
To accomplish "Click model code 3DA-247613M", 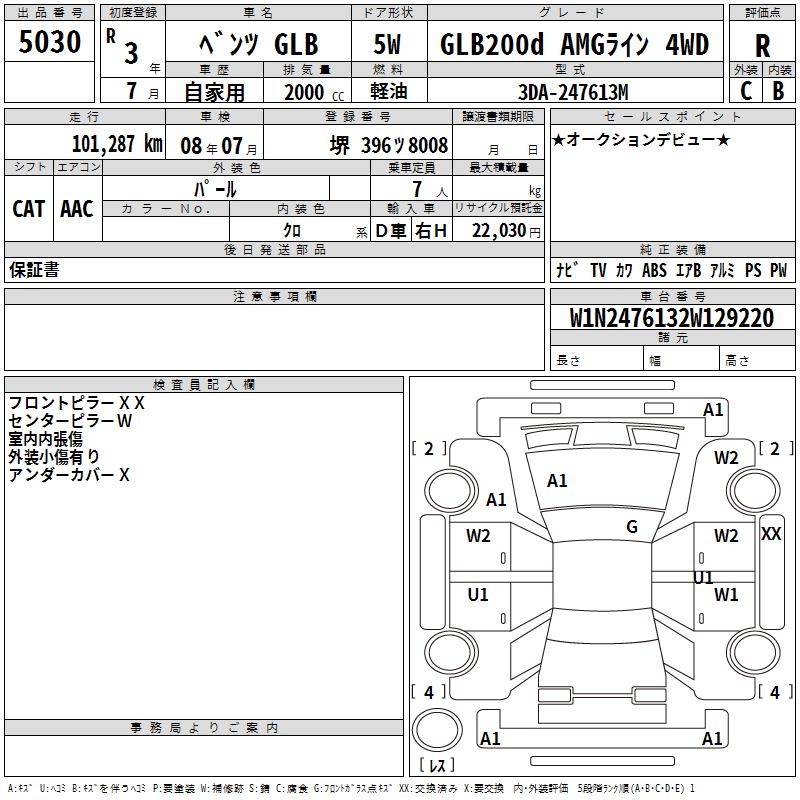I will pyautogui.click(x=573, y=92).
